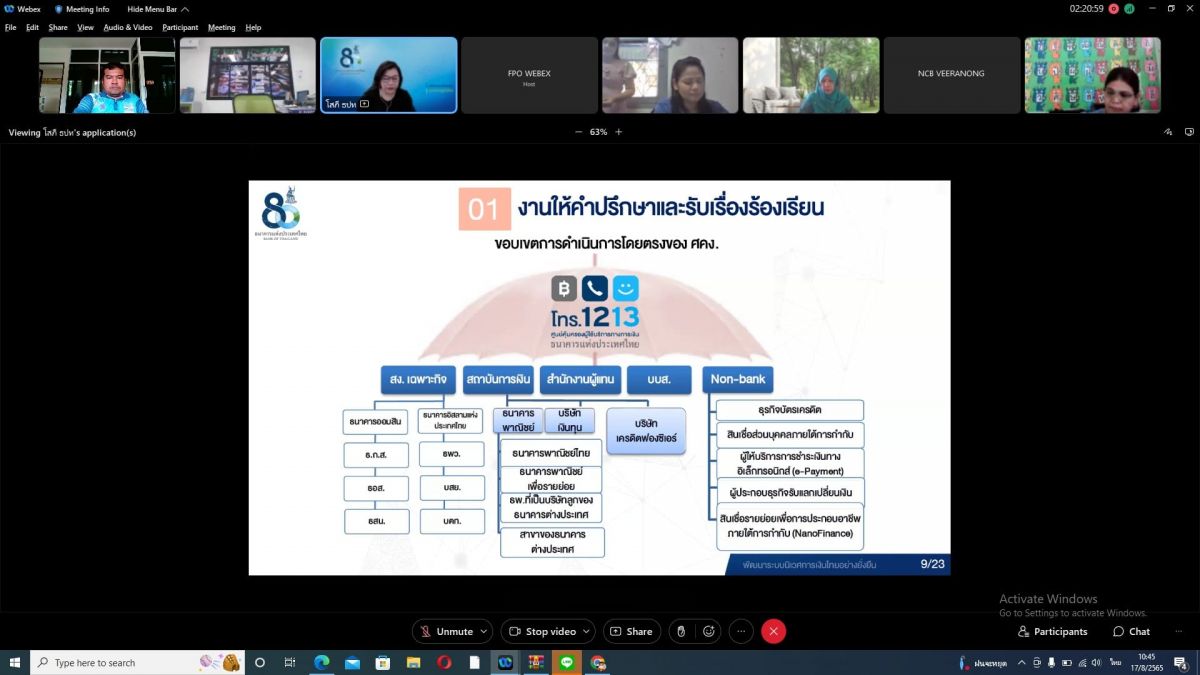Click the mouse gesture recognition icon
Image resolution: width=1200 pixels, height=675 pixels.
pos(681,631)
